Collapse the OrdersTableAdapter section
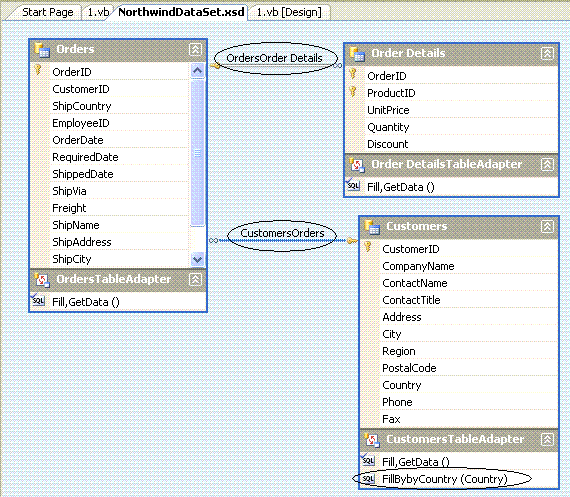 click(x=195, y=279)
